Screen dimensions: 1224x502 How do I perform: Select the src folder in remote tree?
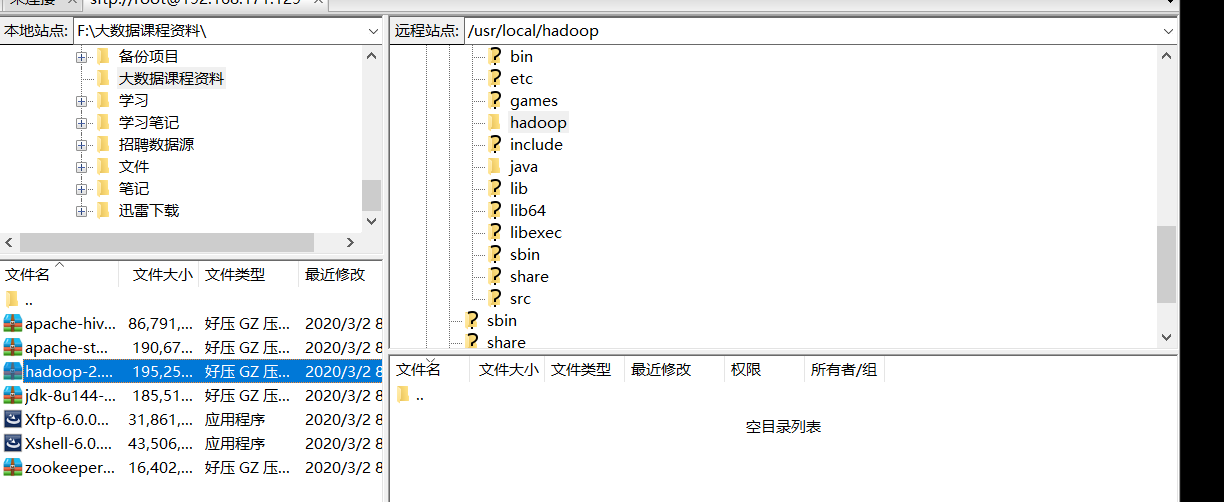520,299
